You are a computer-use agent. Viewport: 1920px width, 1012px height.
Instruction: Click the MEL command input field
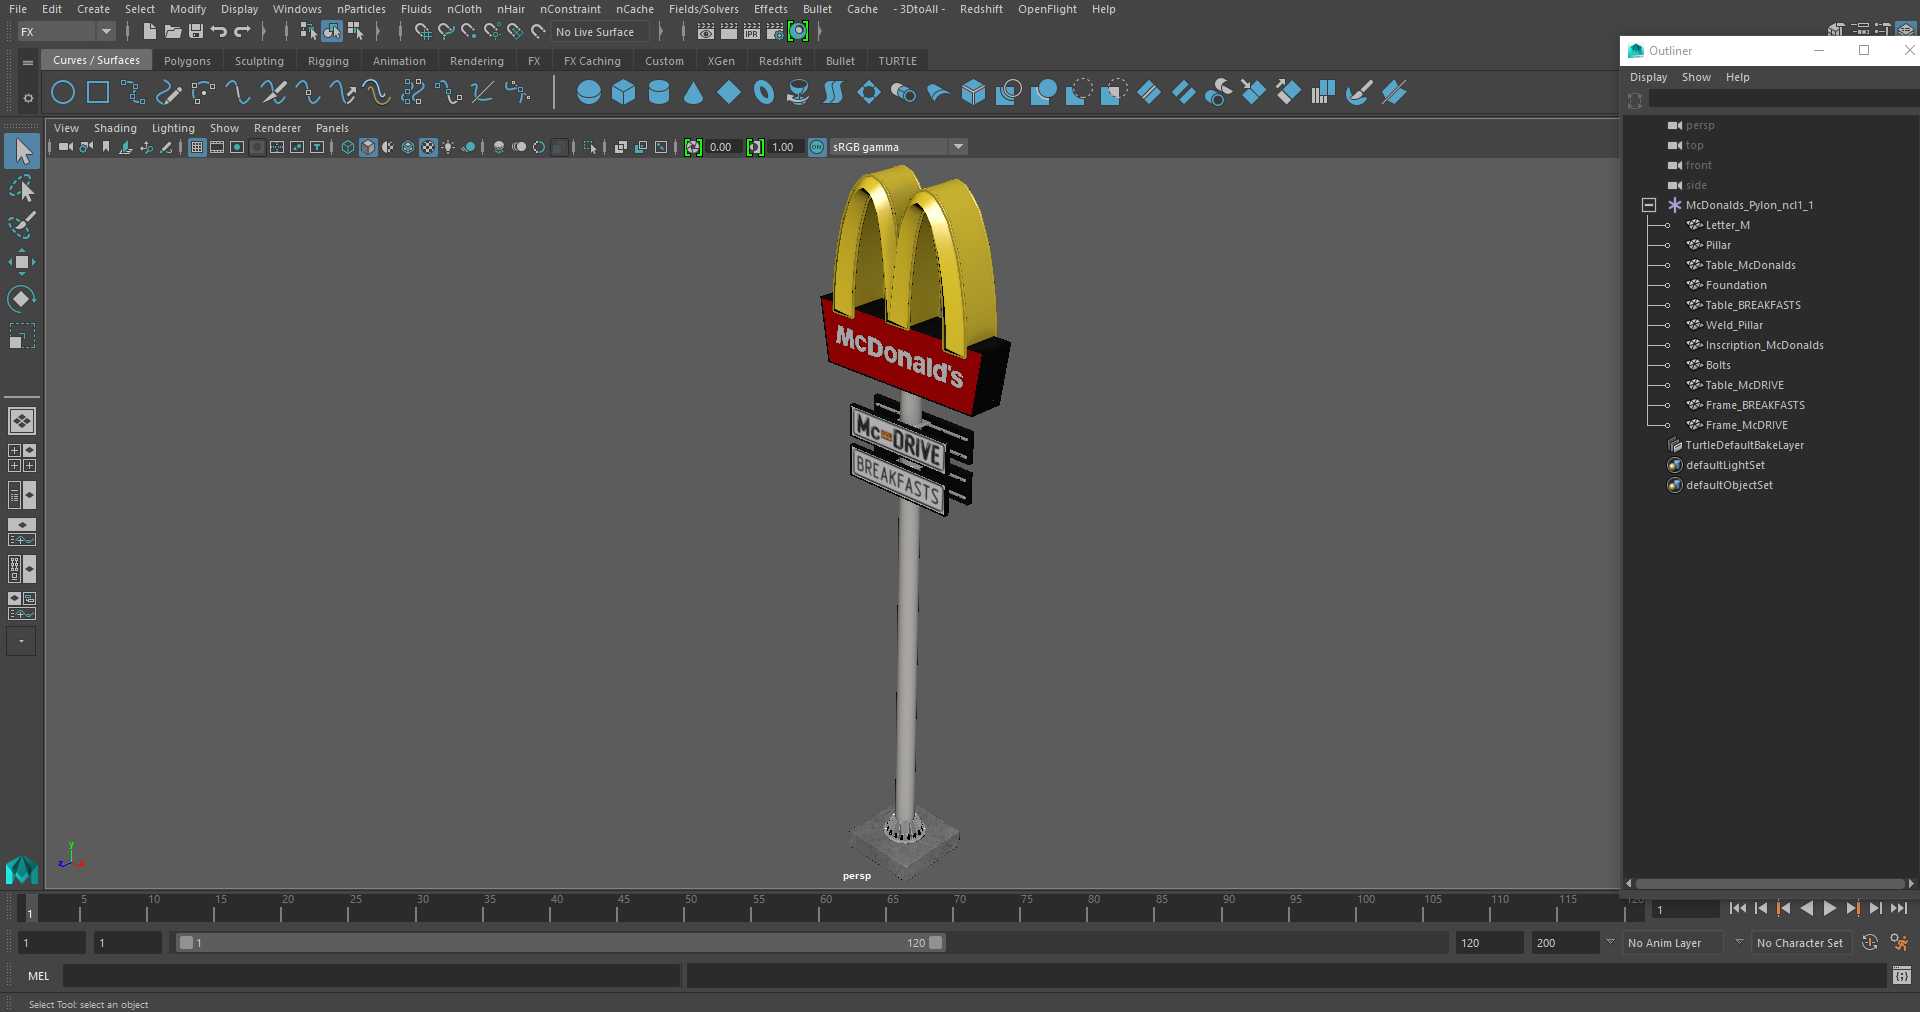[x=371, y=975]
